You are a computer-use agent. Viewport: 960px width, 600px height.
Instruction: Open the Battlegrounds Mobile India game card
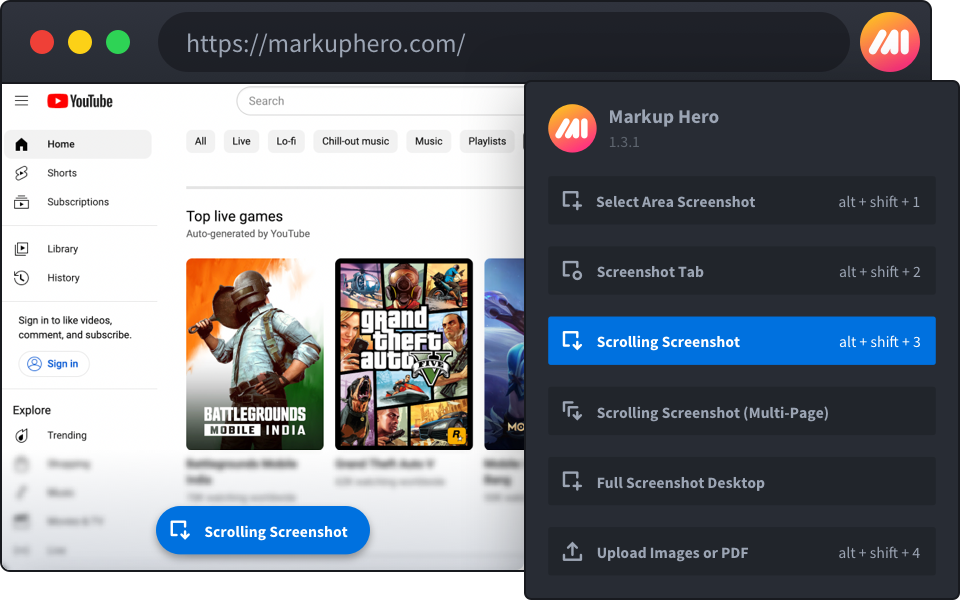255,354
